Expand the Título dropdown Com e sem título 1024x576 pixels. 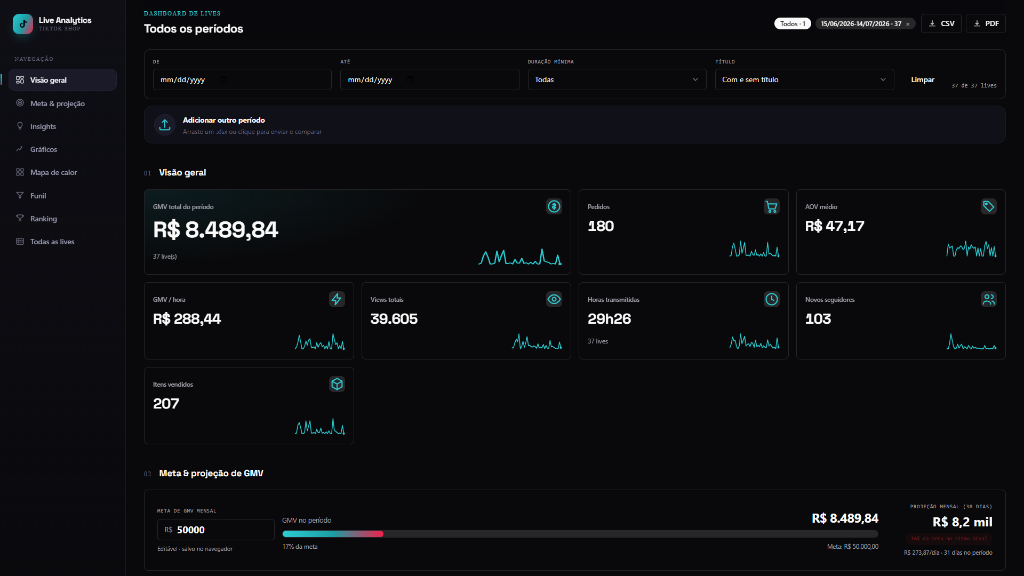click(x=804, y=80)
